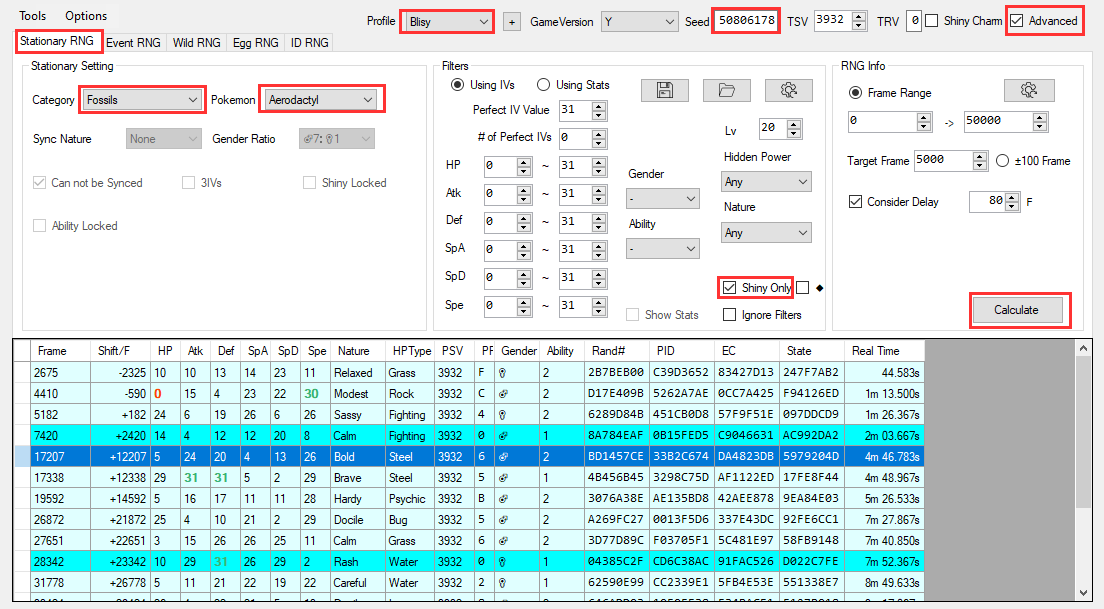The image size is (1104, 609).
Task: Toggle the Shiny Charm checkbox
Action: tap(932, 21)
